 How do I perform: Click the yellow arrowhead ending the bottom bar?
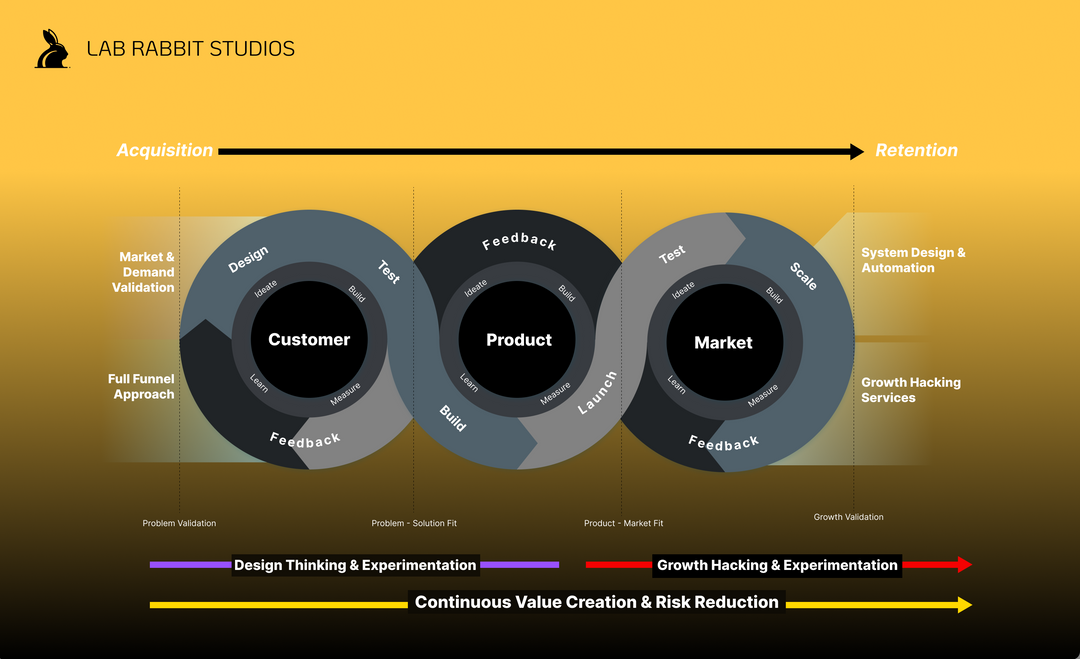(964, 604)
